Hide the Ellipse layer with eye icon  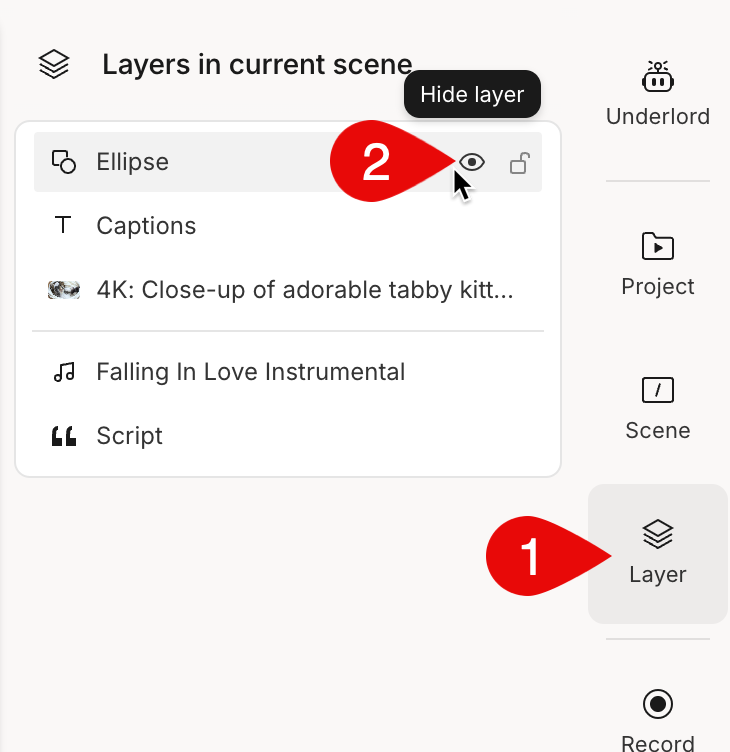click(x=472, y=162)
